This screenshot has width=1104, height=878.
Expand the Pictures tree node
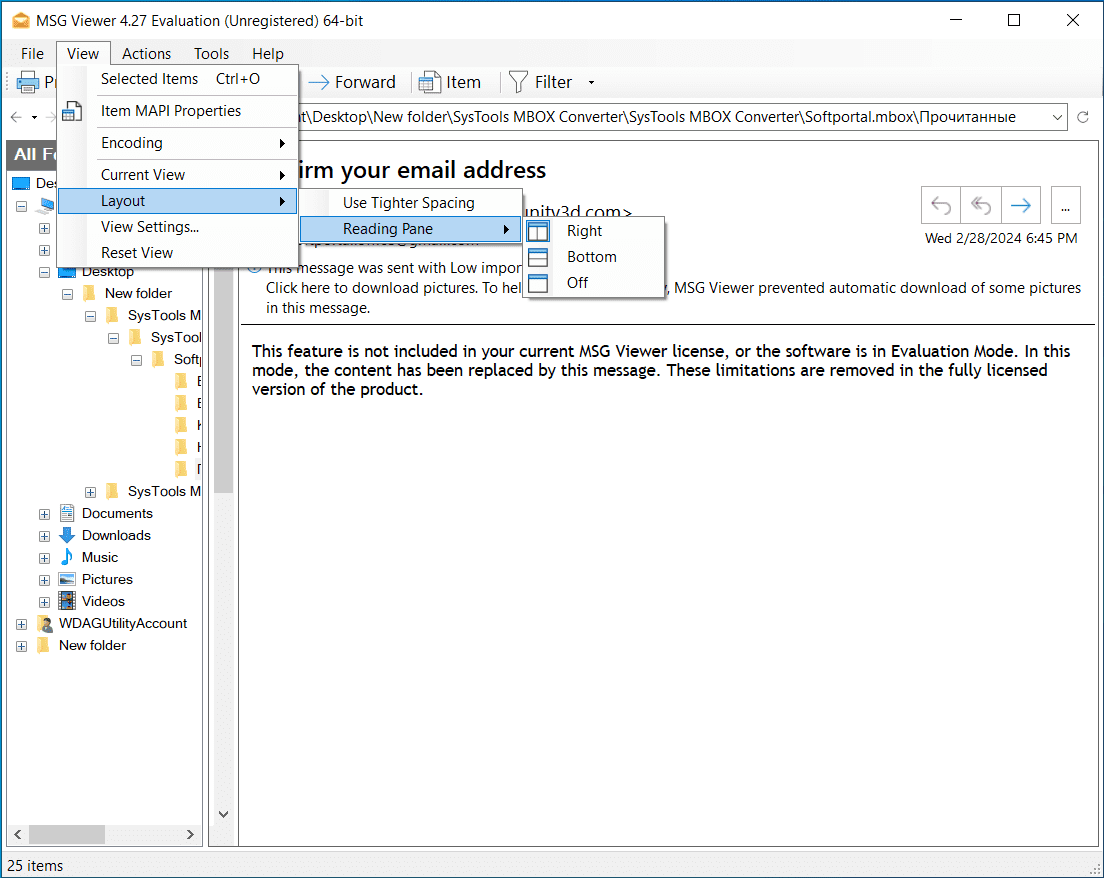44,581
